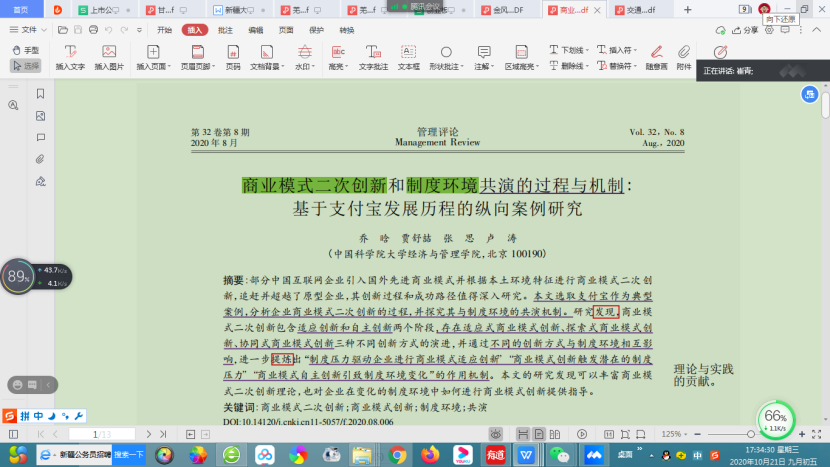Open the Shape Annotation (形状批注) dropdown
The width and height of the screenshot is (830, 467).
pos(446,57)
